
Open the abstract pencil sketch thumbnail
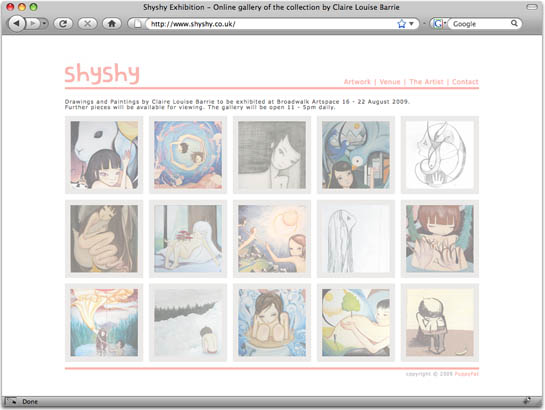click(440, 155)
